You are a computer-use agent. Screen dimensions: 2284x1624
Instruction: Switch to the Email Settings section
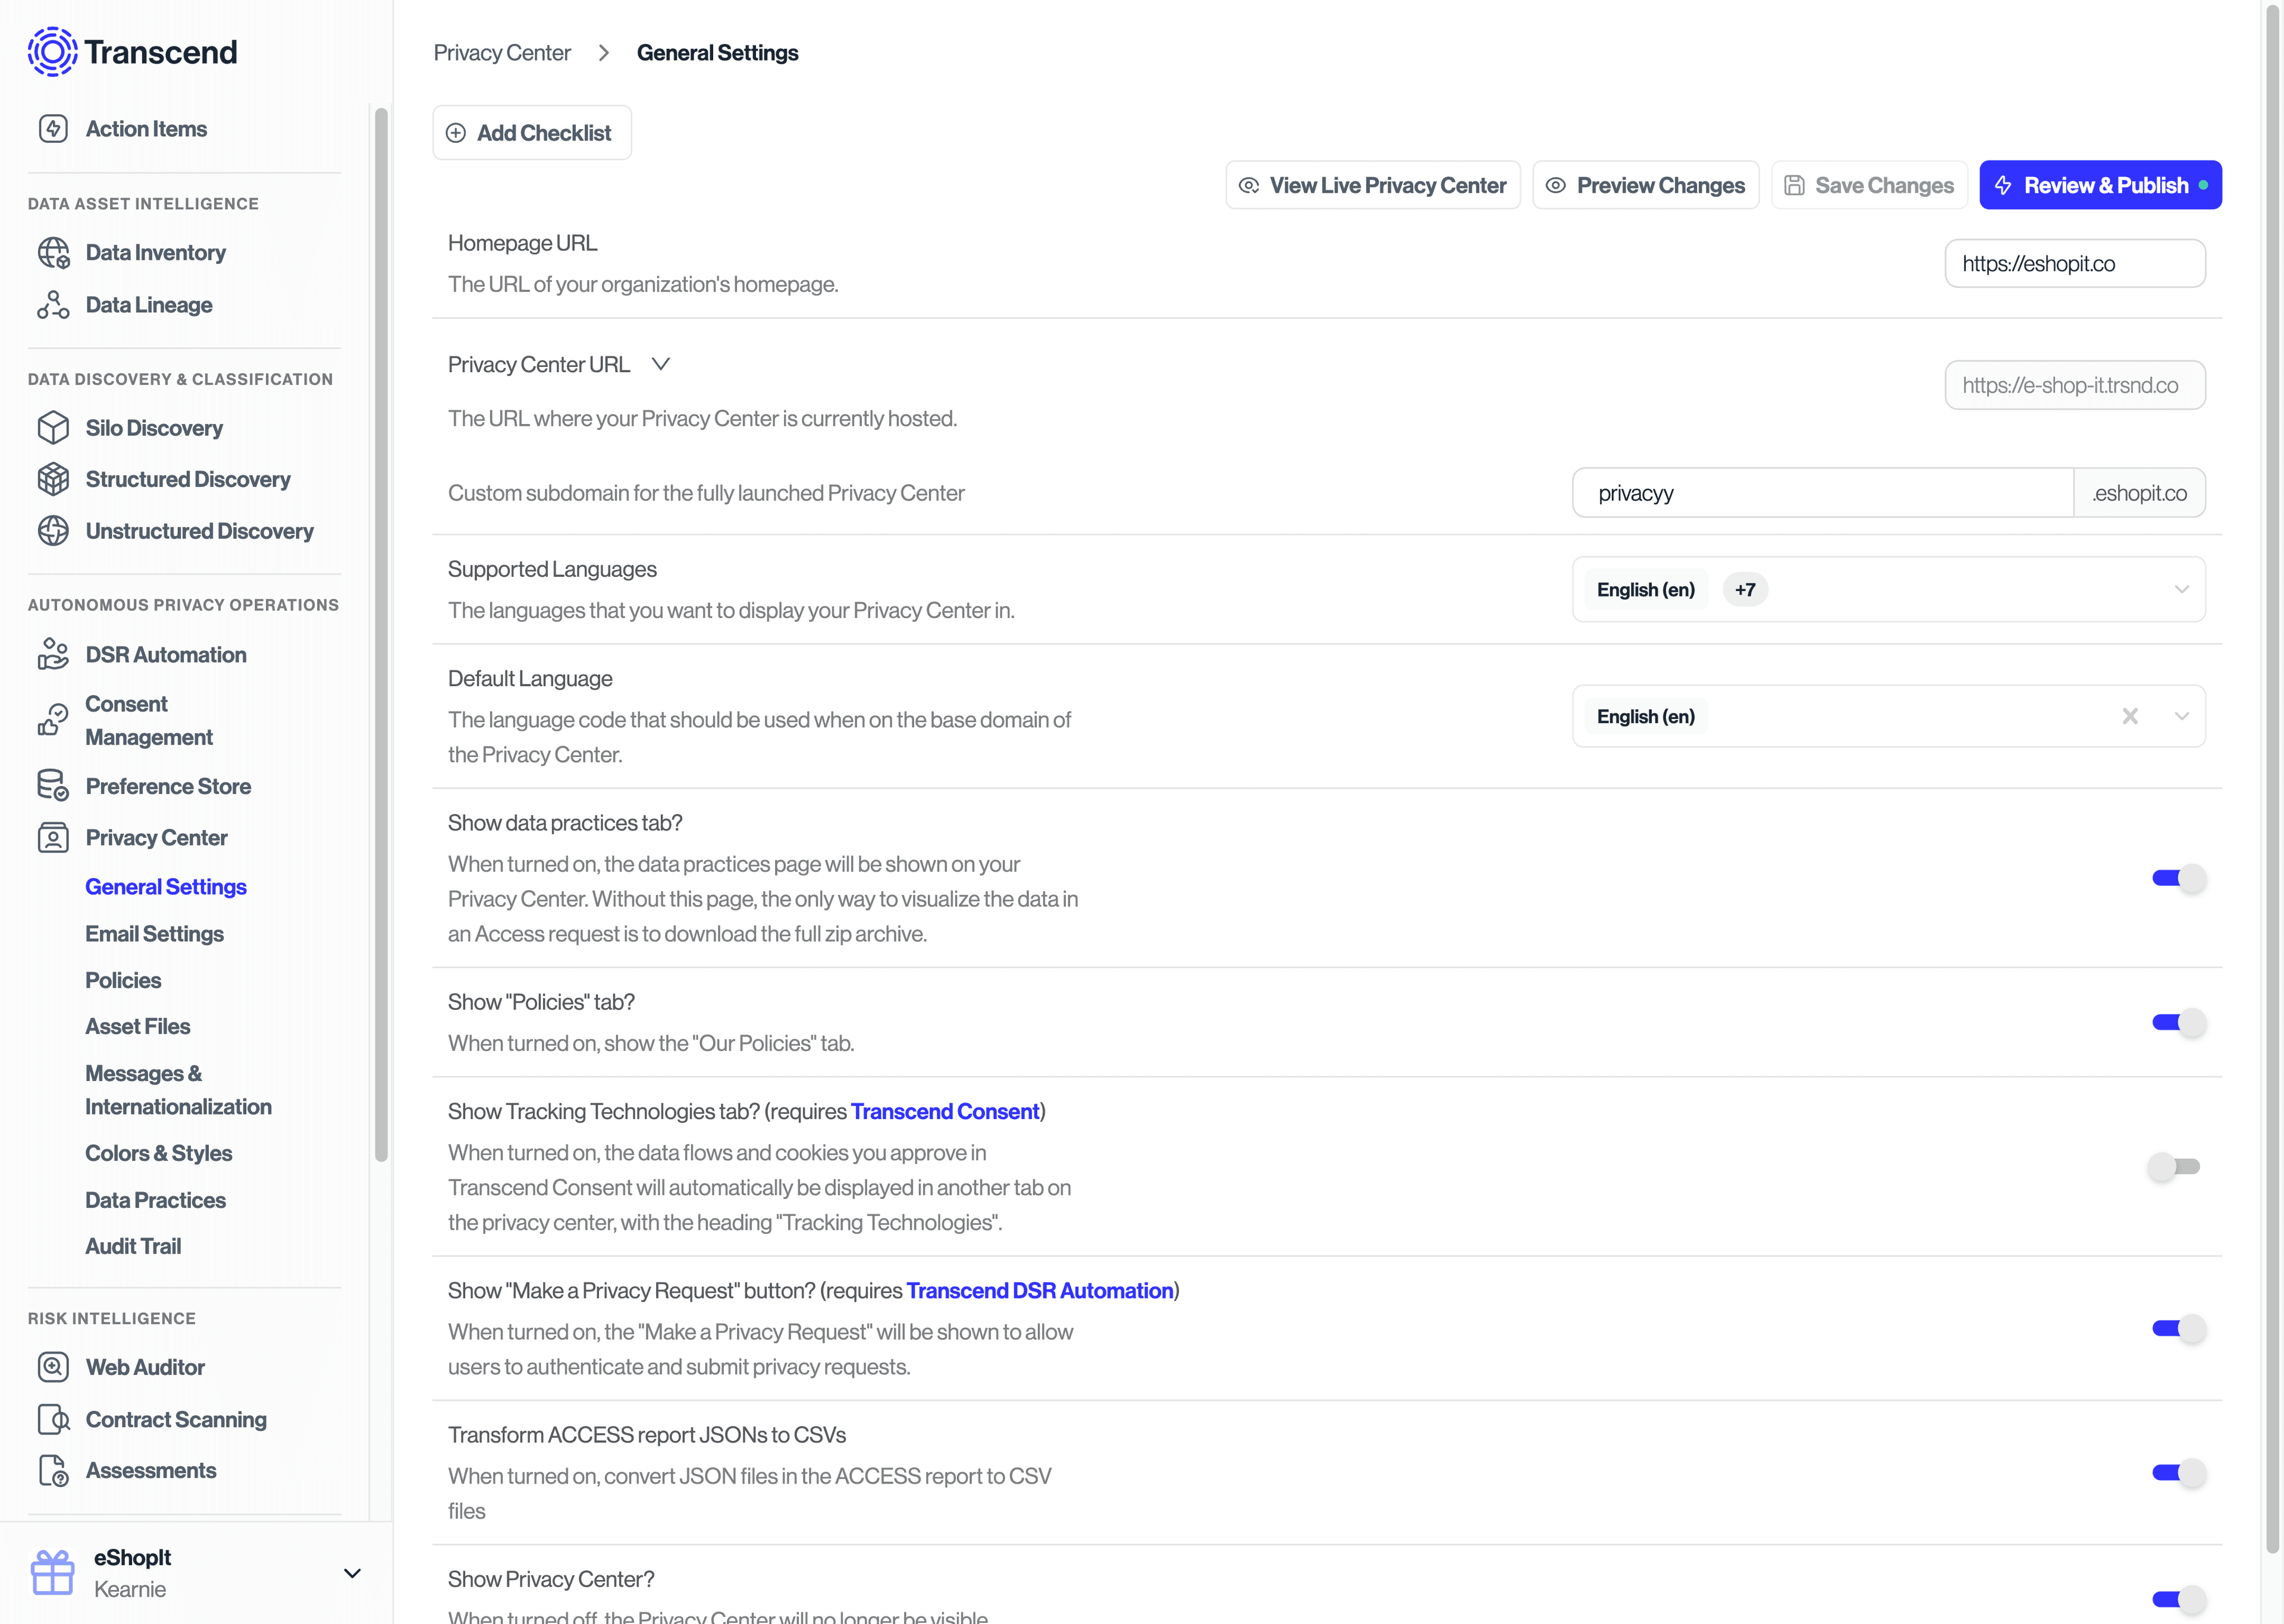pos(155,934)
